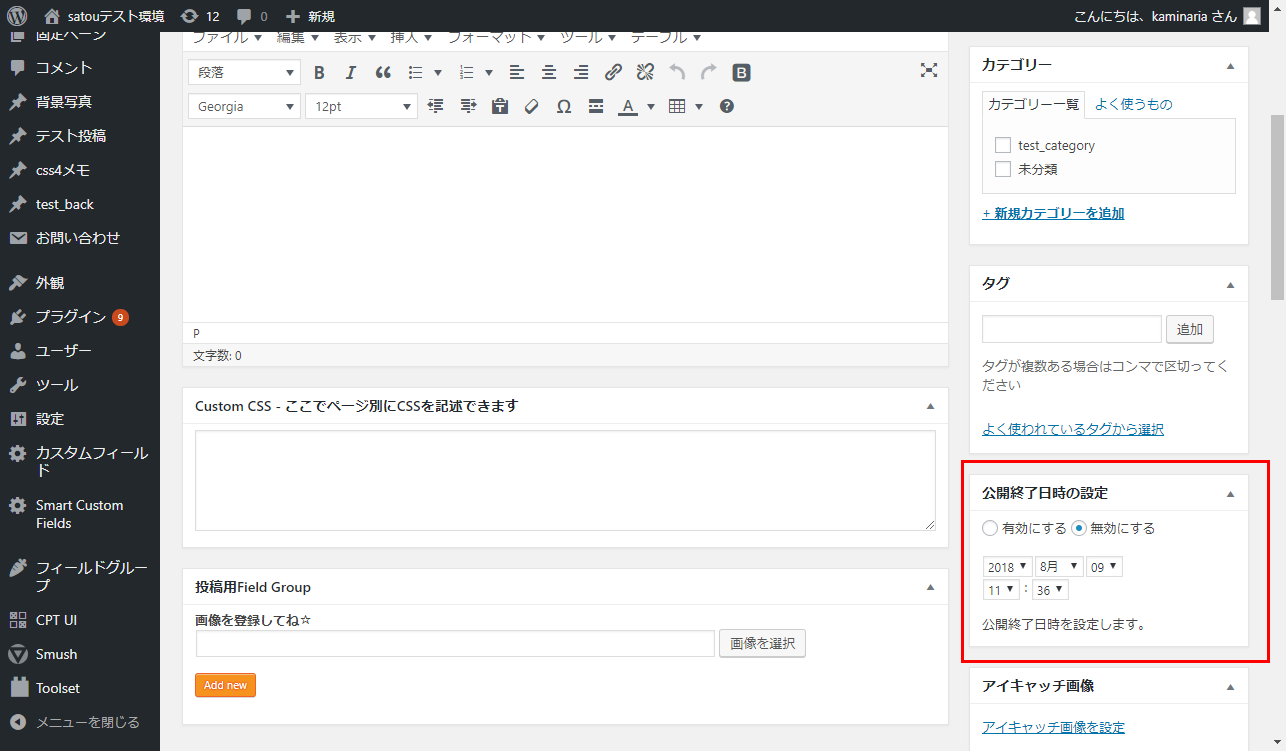This screenshot has height=751, width=1286.
Task: Open the 8月 month dropdown
Action: coord(1059,567)
